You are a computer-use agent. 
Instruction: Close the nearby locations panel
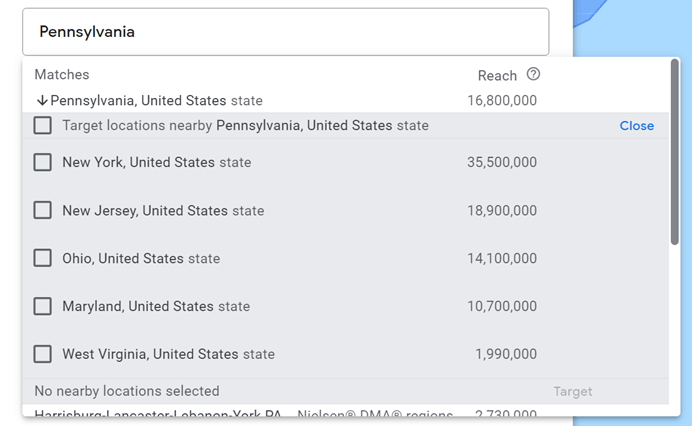coord(636,126)
